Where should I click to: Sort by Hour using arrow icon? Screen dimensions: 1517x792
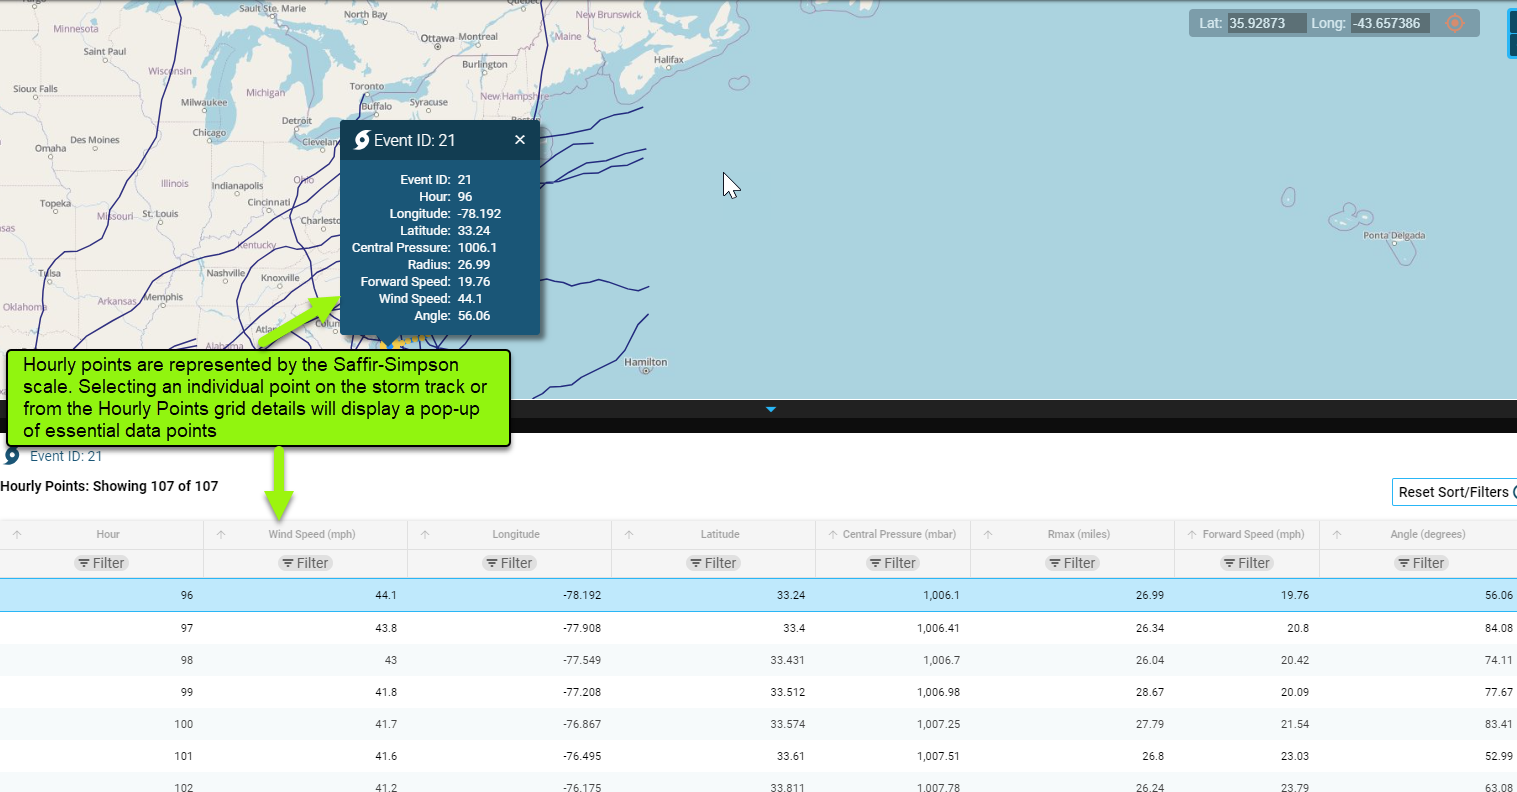pos(17,535)
